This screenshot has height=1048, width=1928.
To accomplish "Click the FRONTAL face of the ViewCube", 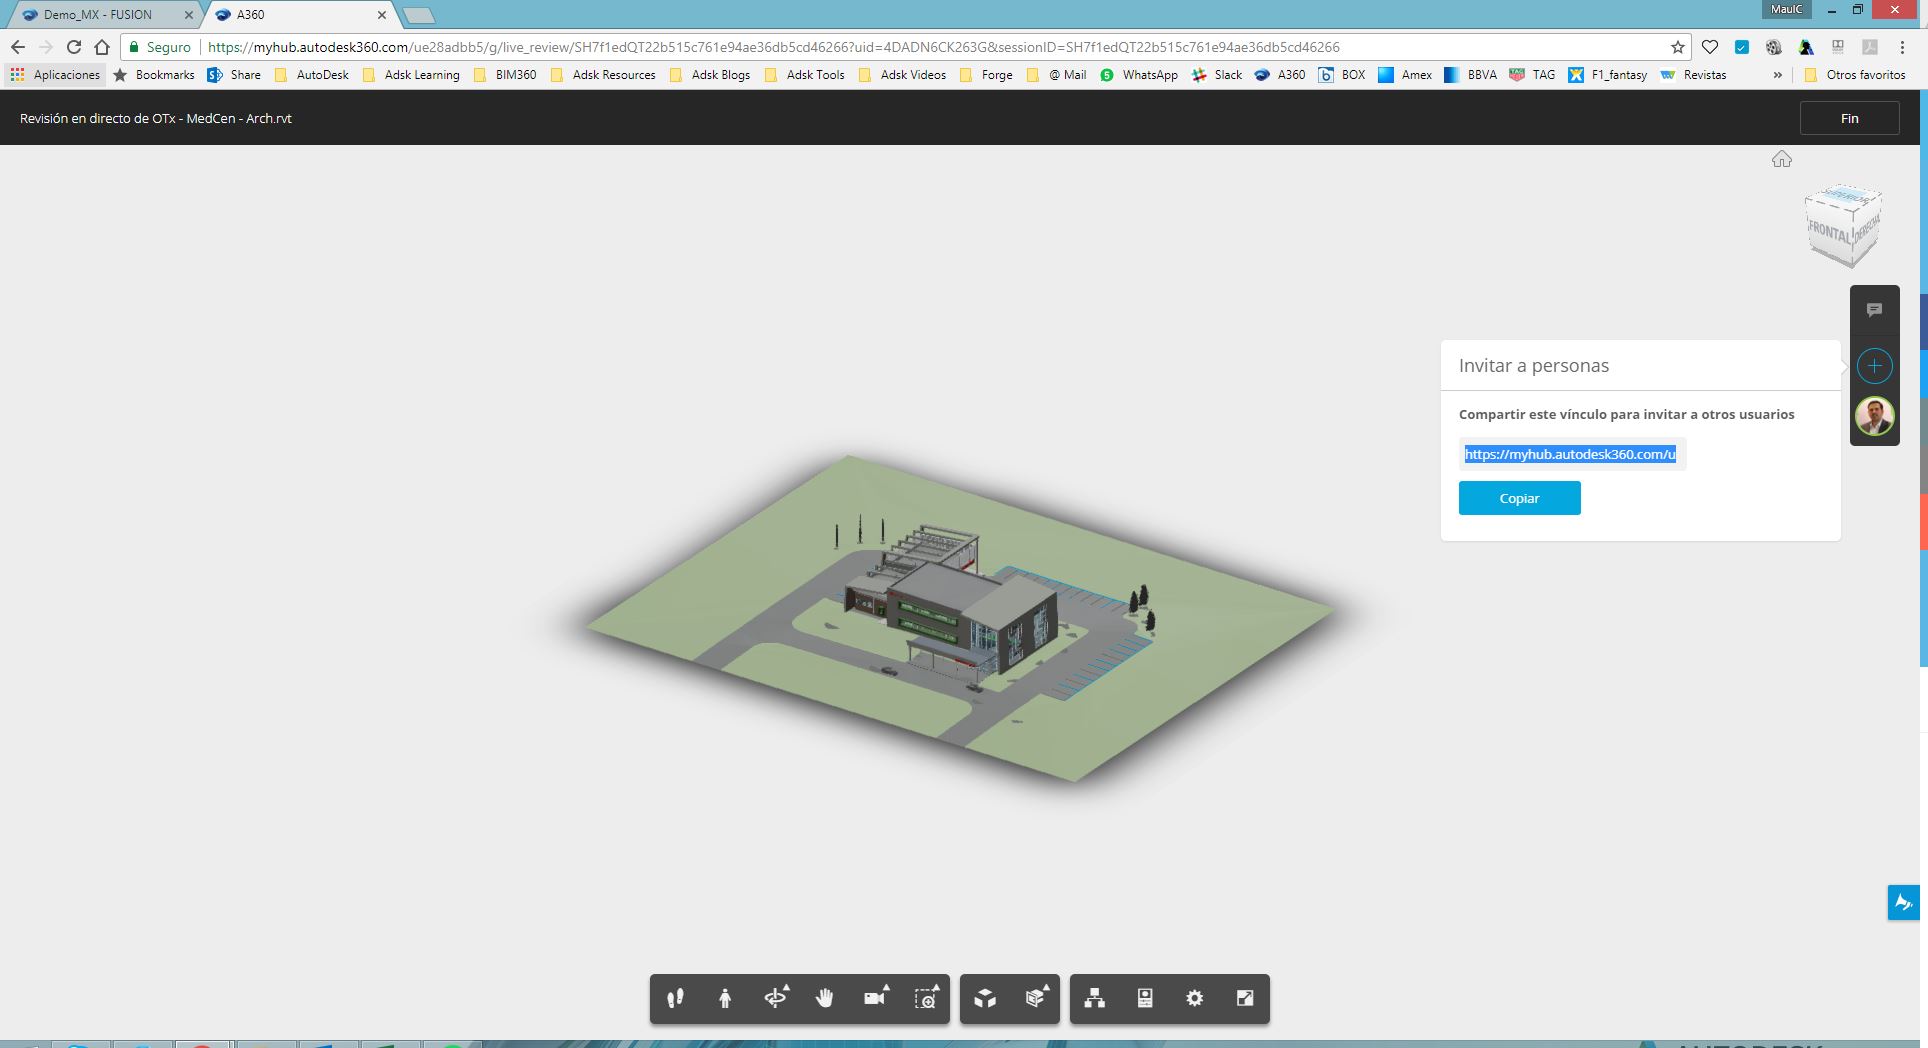I will click(x=1829, y=233).
